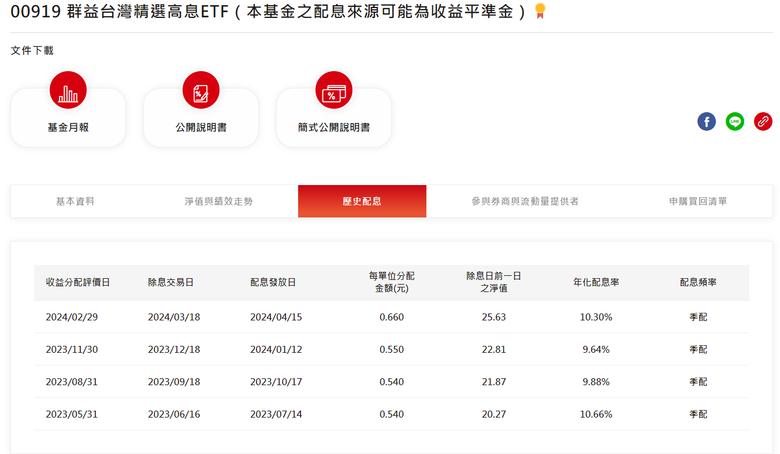Select the 2023/11/30 valuation date cell
The image size is (780, 454).
pyautogui.click(x=72, y=350)
